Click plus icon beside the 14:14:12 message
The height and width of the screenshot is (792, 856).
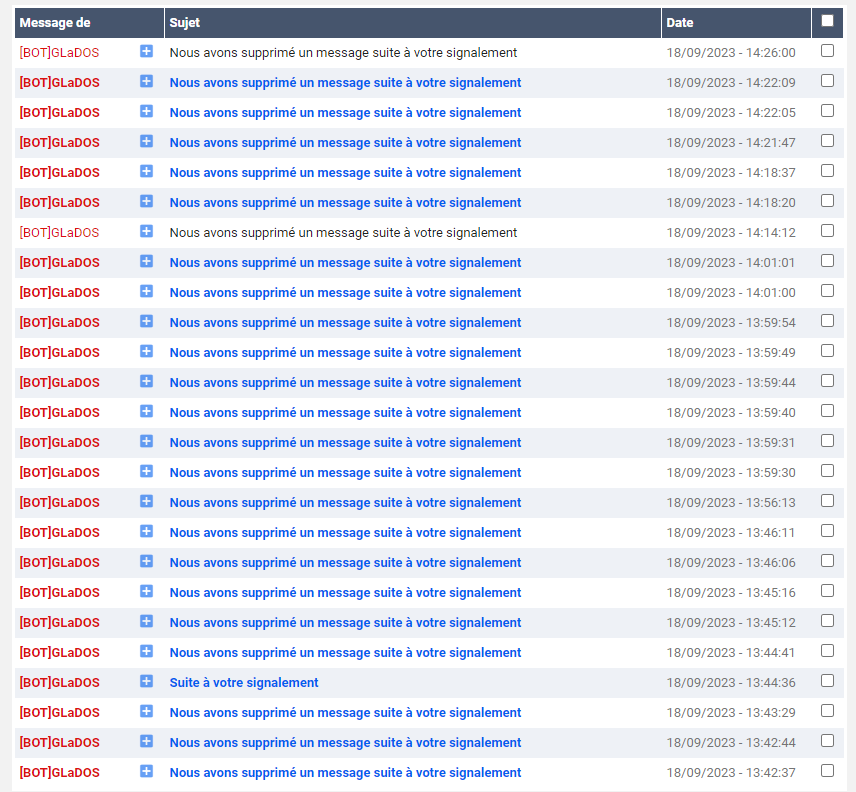coord(146,231)
